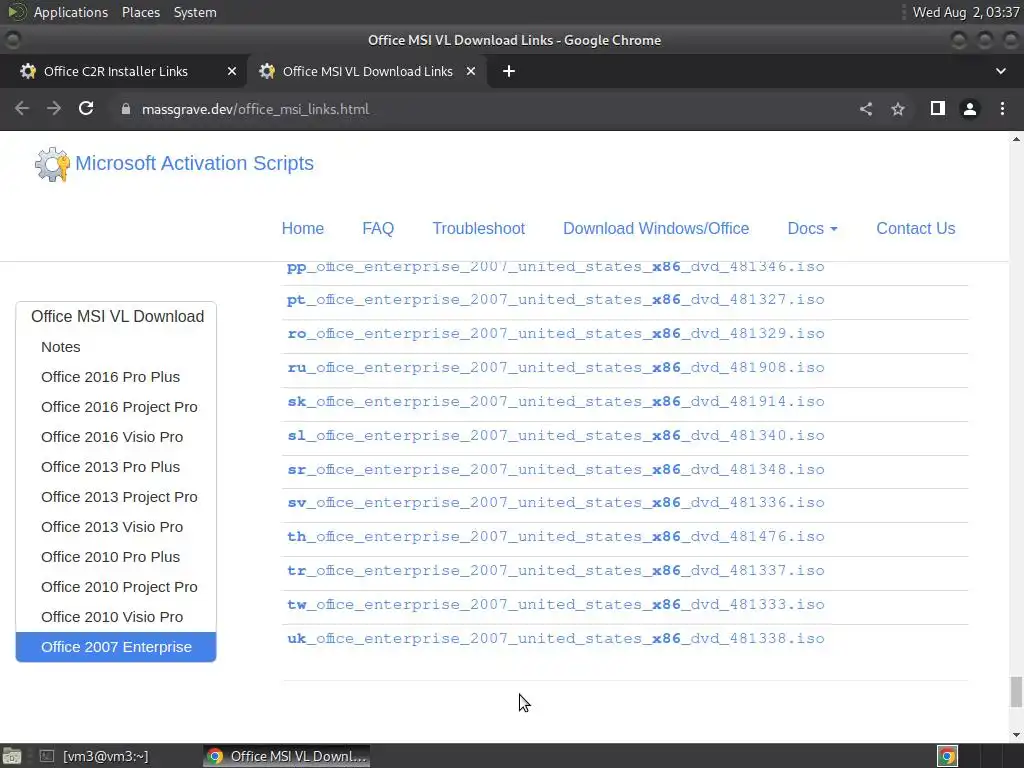Download the th_office_enterprise_2007 ISO link

(556, 537)
